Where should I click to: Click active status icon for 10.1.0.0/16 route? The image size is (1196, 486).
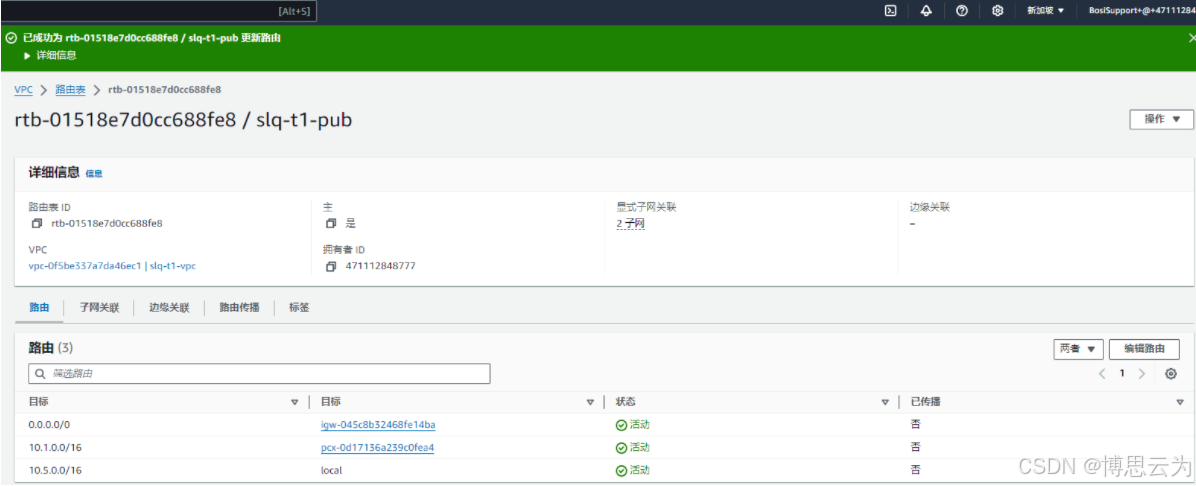coord(622,447)
